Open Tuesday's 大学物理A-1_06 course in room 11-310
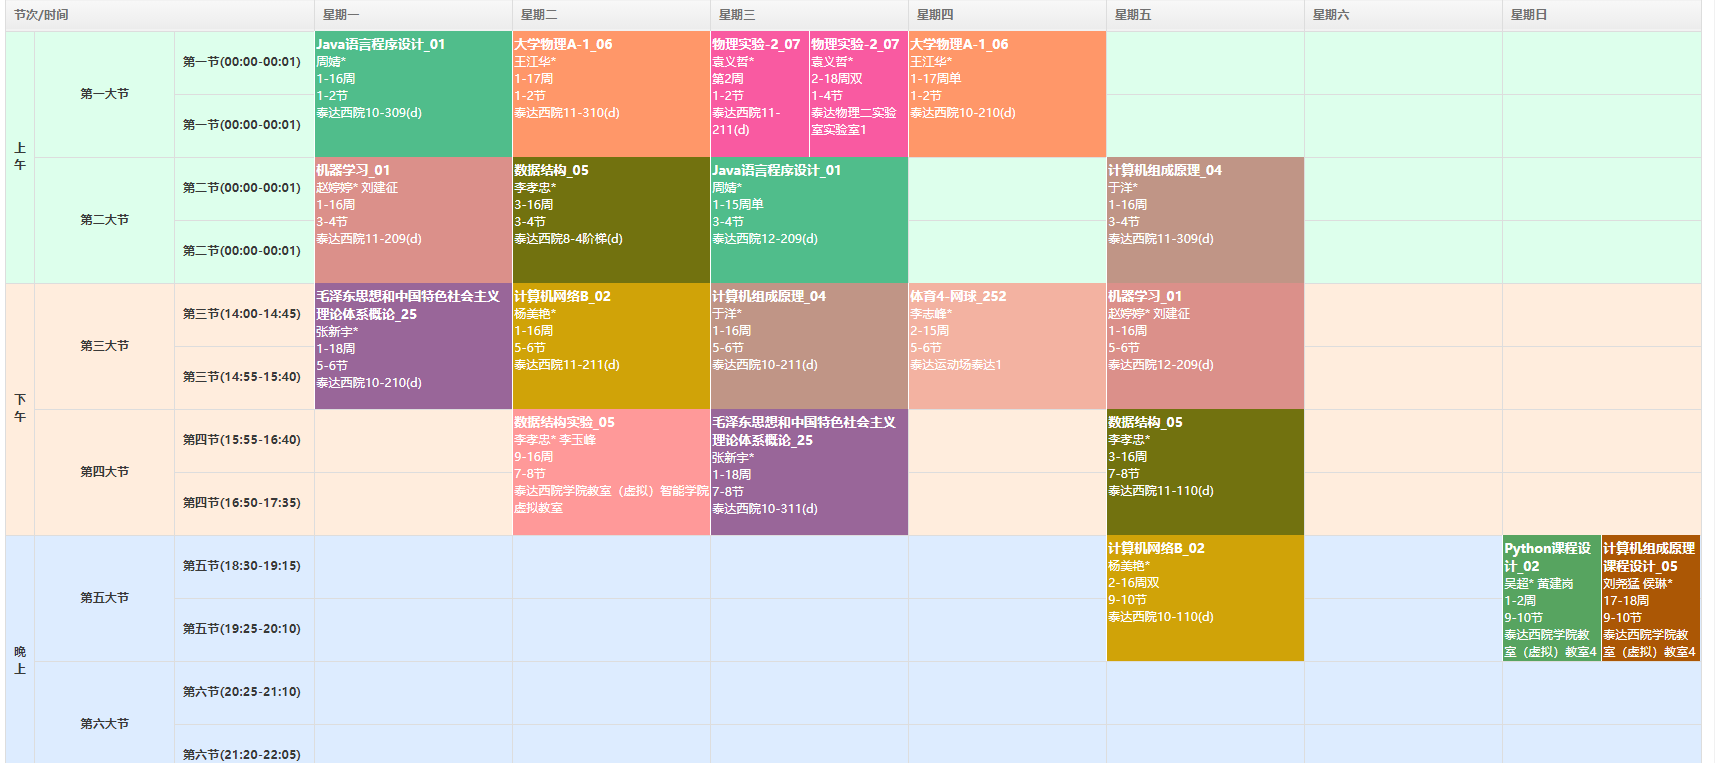 tap(611, 94)
